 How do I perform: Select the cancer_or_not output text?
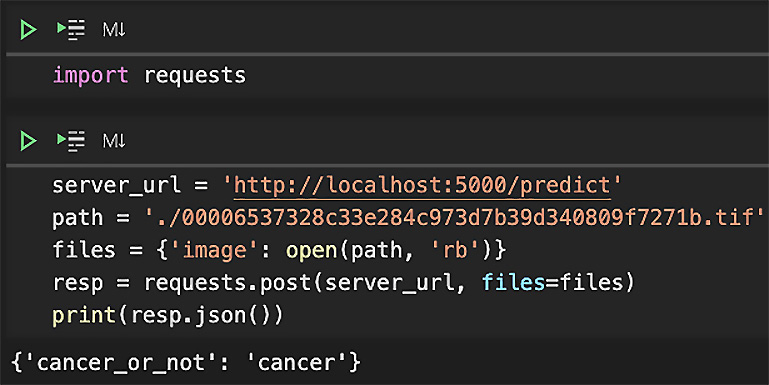[x=186, y=363]
